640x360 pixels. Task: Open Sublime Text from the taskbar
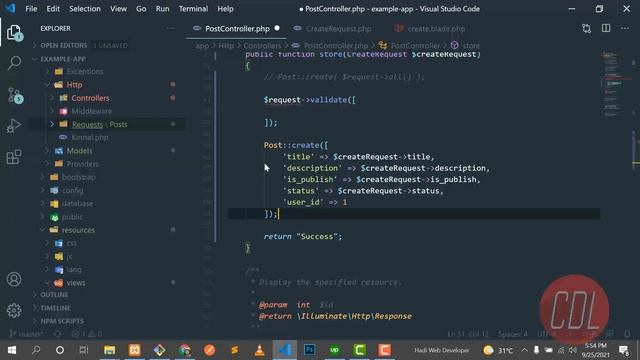234,350
